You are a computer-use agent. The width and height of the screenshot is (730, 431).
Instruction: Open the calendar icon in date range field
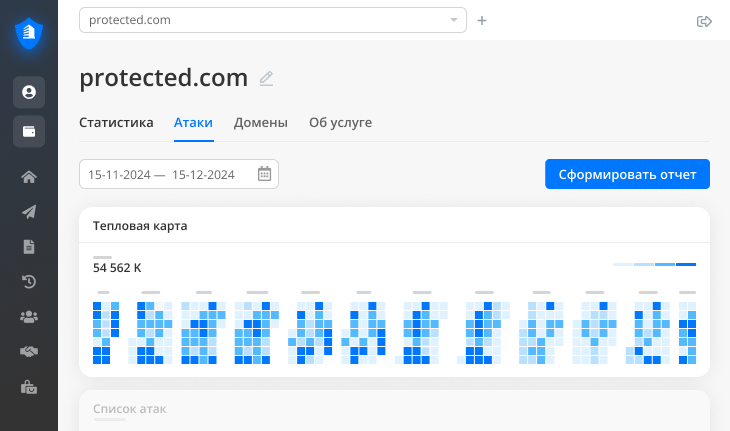(x=264, y=174)
